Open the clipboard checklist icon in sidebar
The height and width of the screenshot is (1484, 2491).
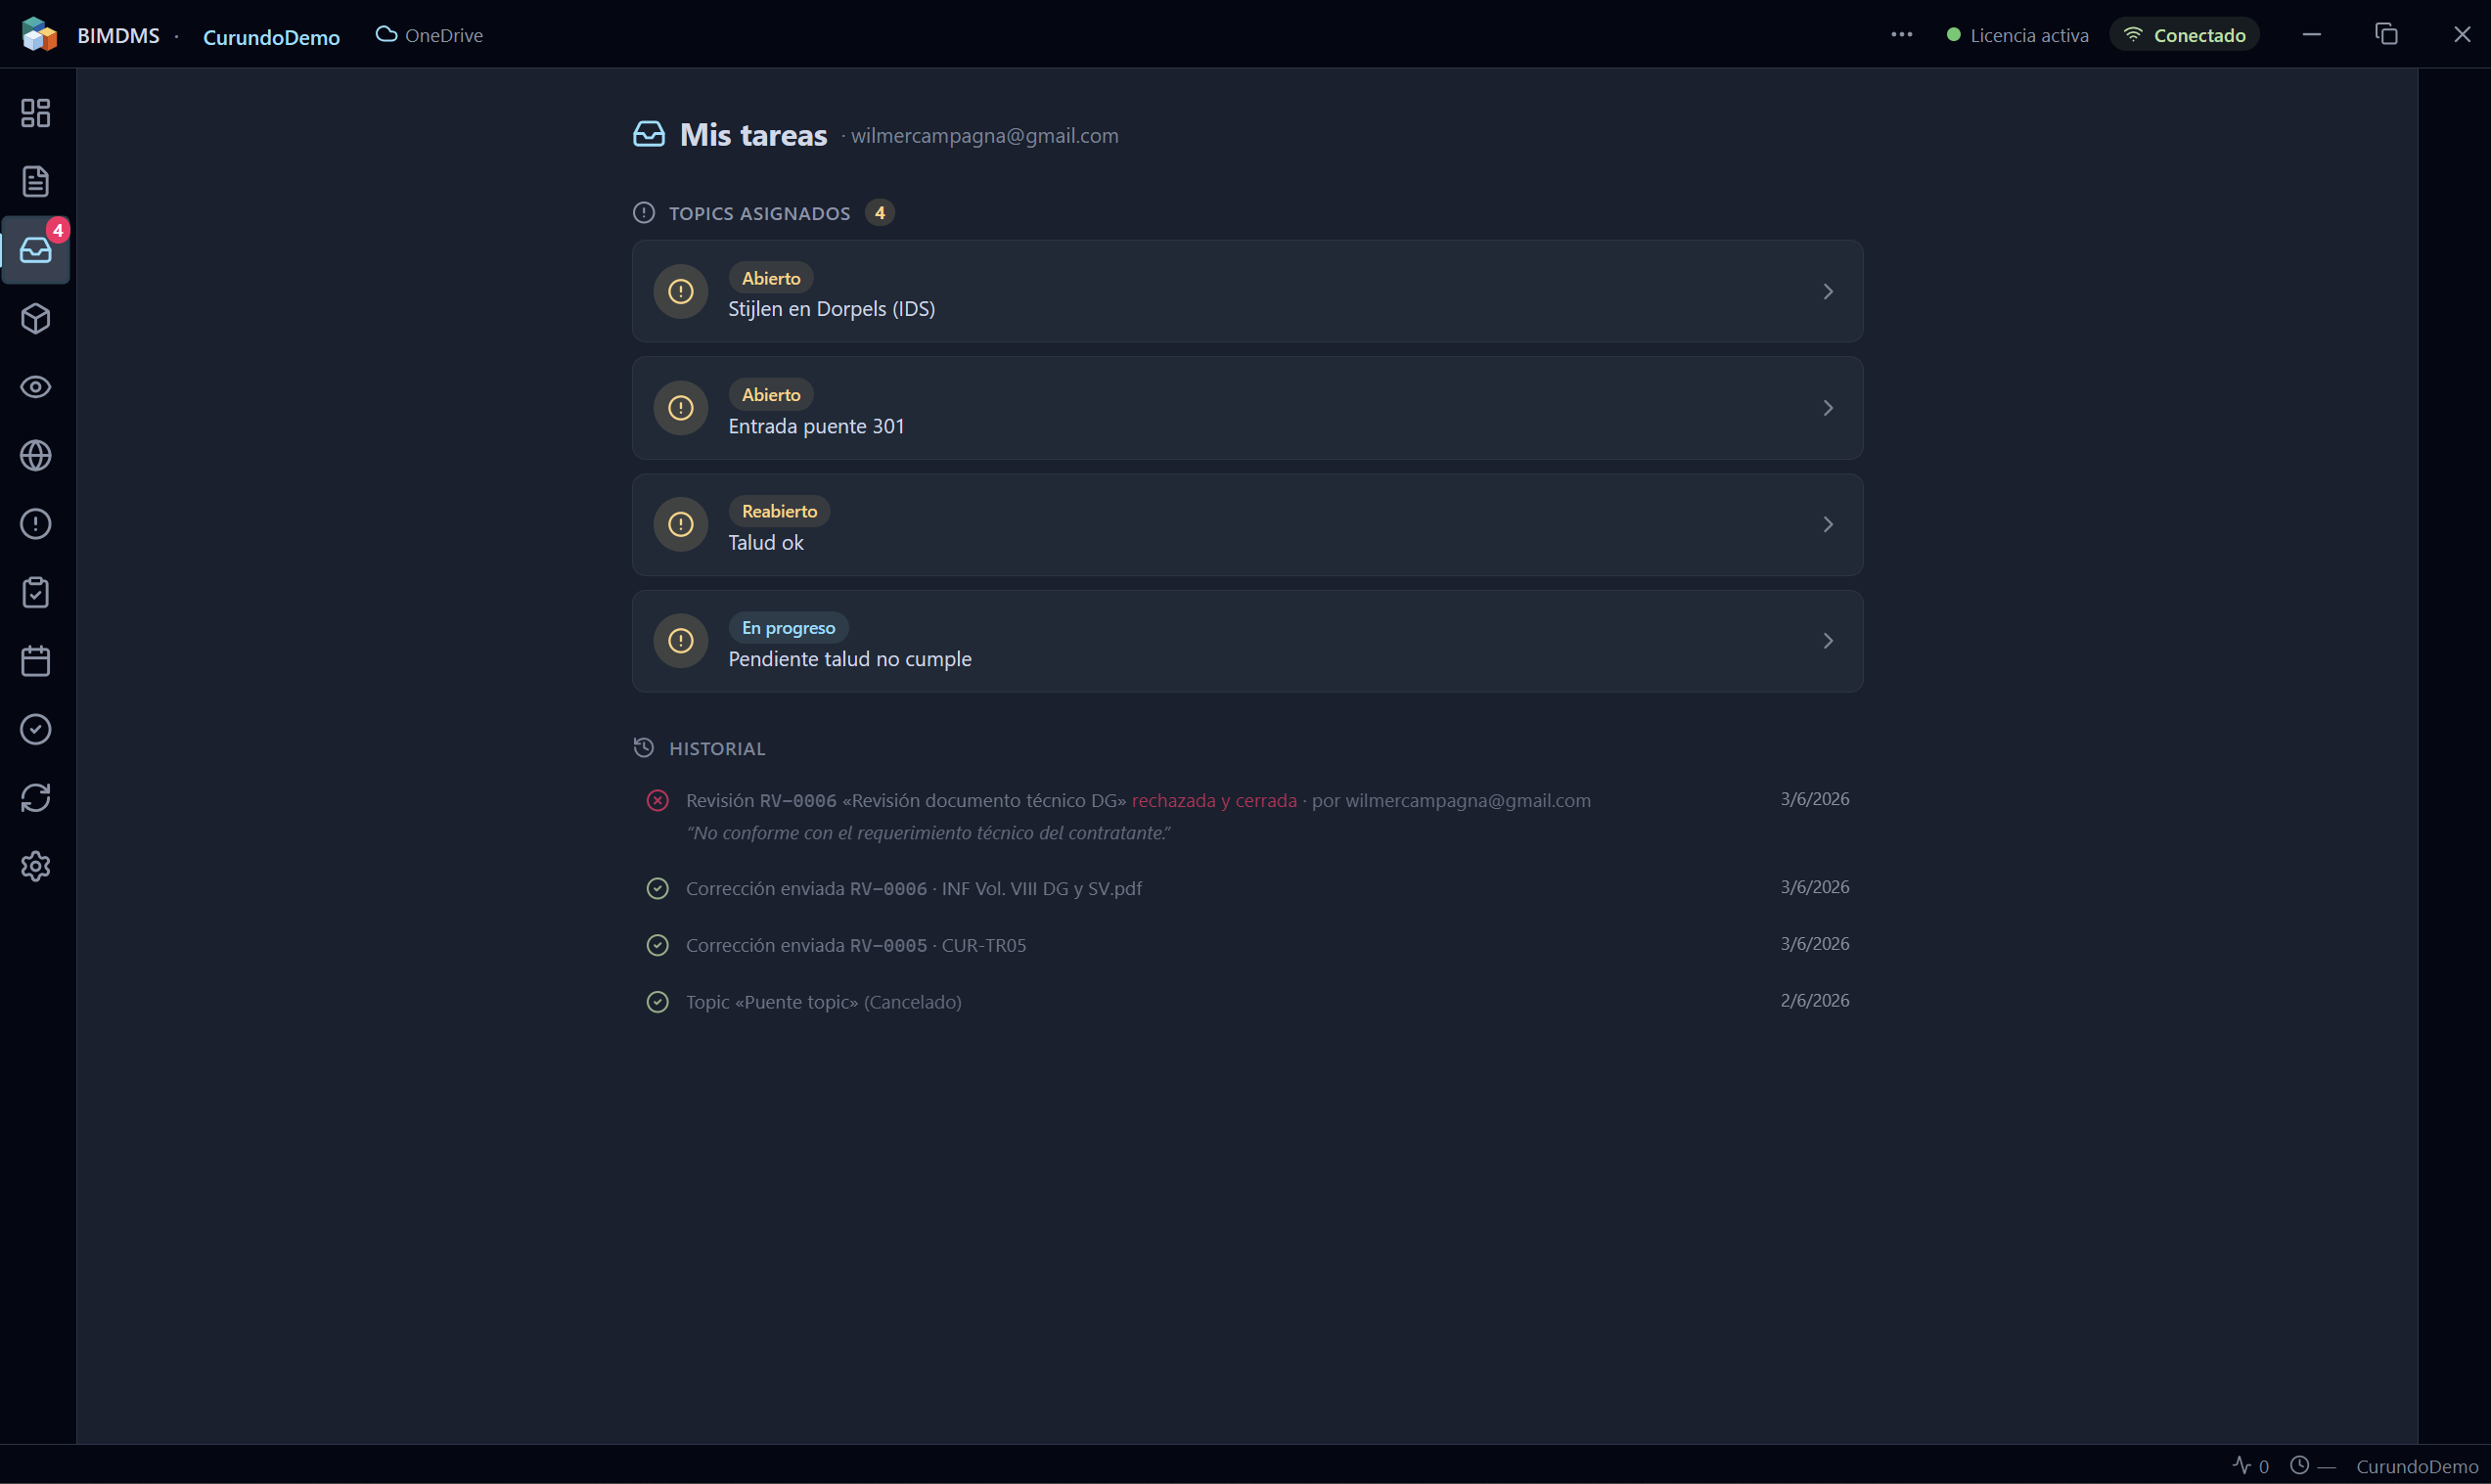pos(36,593)
